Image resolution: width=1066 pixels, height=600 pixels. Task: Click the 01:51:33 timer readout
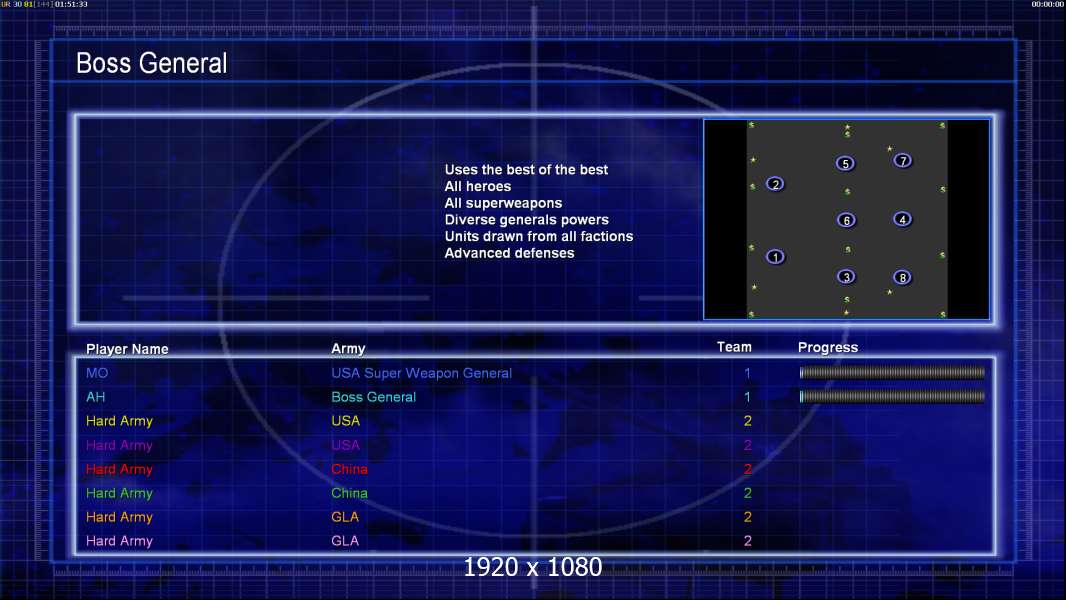[71, 4]
